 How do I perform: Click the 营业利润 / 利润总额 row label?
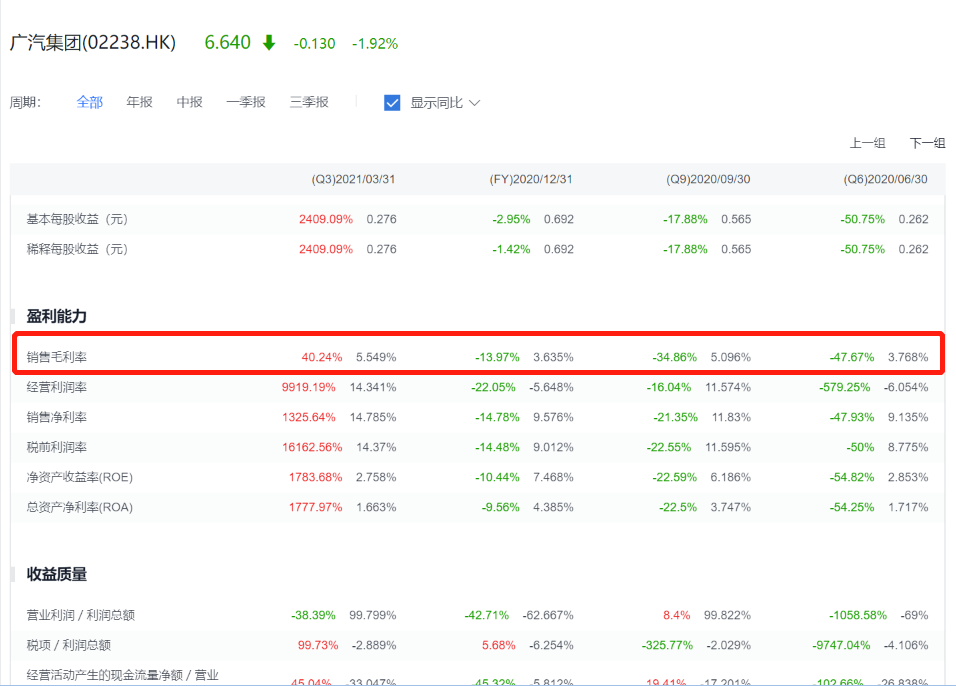[80, 615]
